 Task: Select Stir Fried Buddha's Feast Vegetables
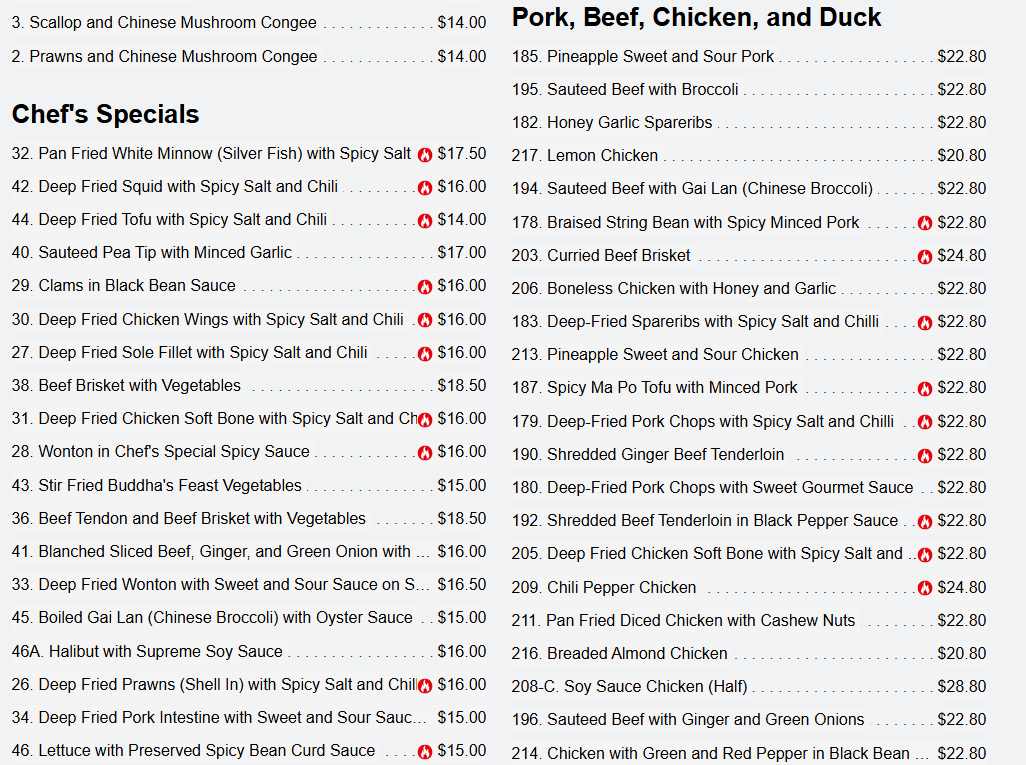pos(249,486)
